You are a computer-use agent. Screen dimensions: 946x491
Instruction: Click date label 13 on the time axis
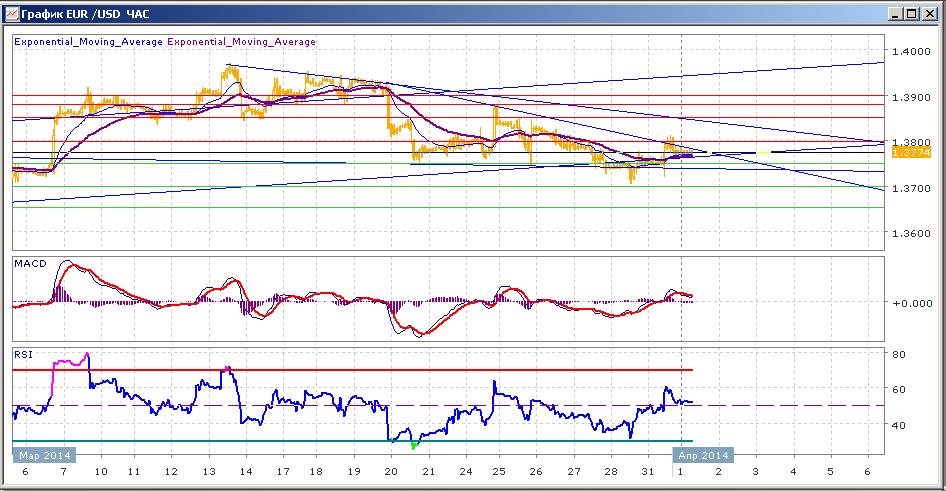209,472
